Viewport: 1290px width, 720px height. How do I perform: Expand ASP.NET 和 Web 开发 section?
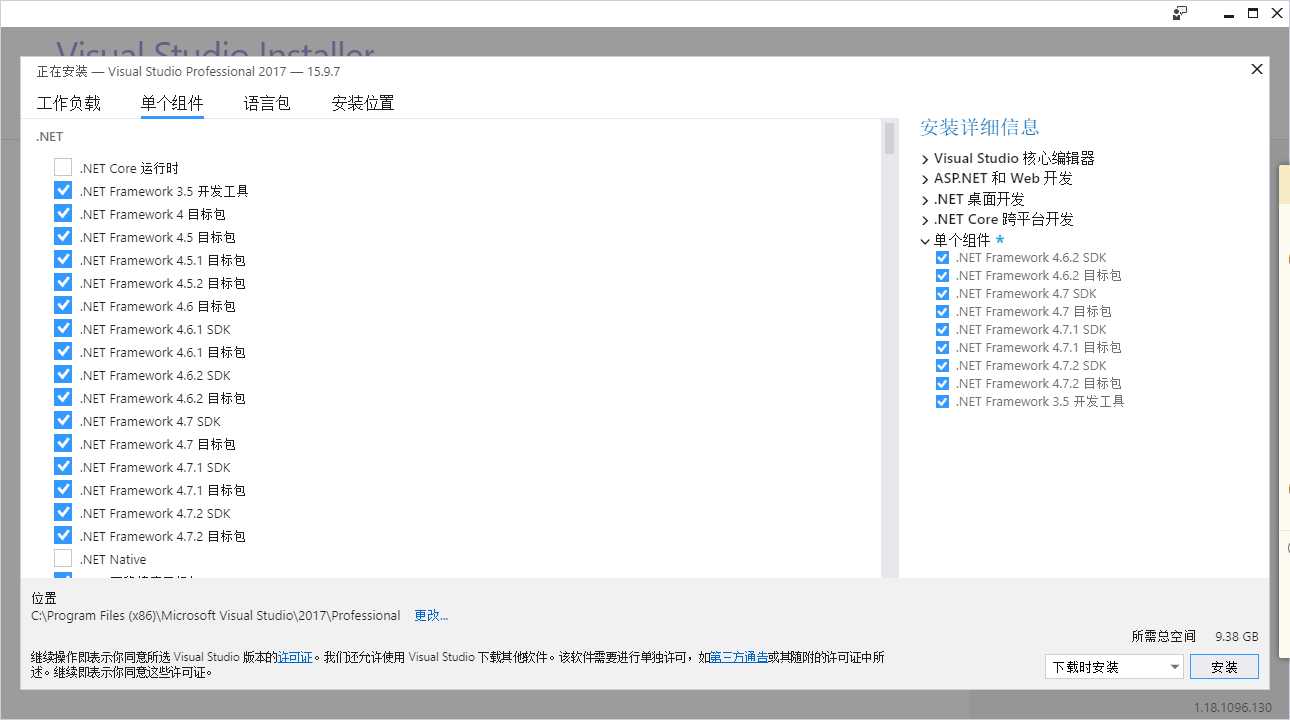click(925, 179)
